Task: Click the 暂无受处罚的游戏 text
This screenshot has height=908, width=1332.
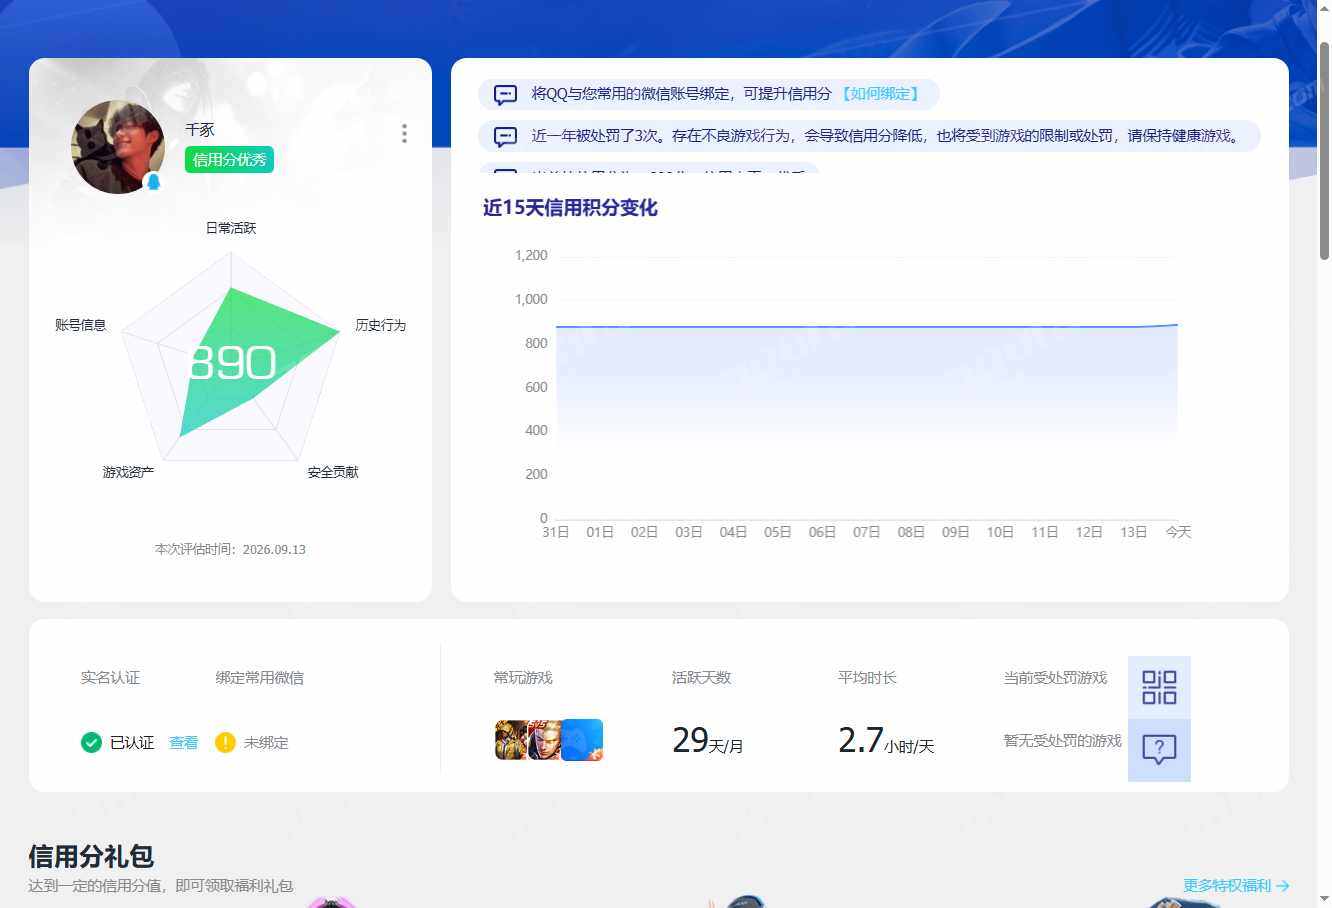Action: (1063, 741)
